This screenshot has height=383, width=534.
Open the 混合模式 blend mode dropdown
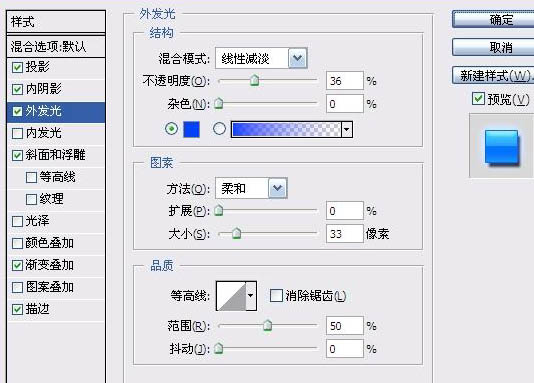pyautogui.click(x=298, y=58)
